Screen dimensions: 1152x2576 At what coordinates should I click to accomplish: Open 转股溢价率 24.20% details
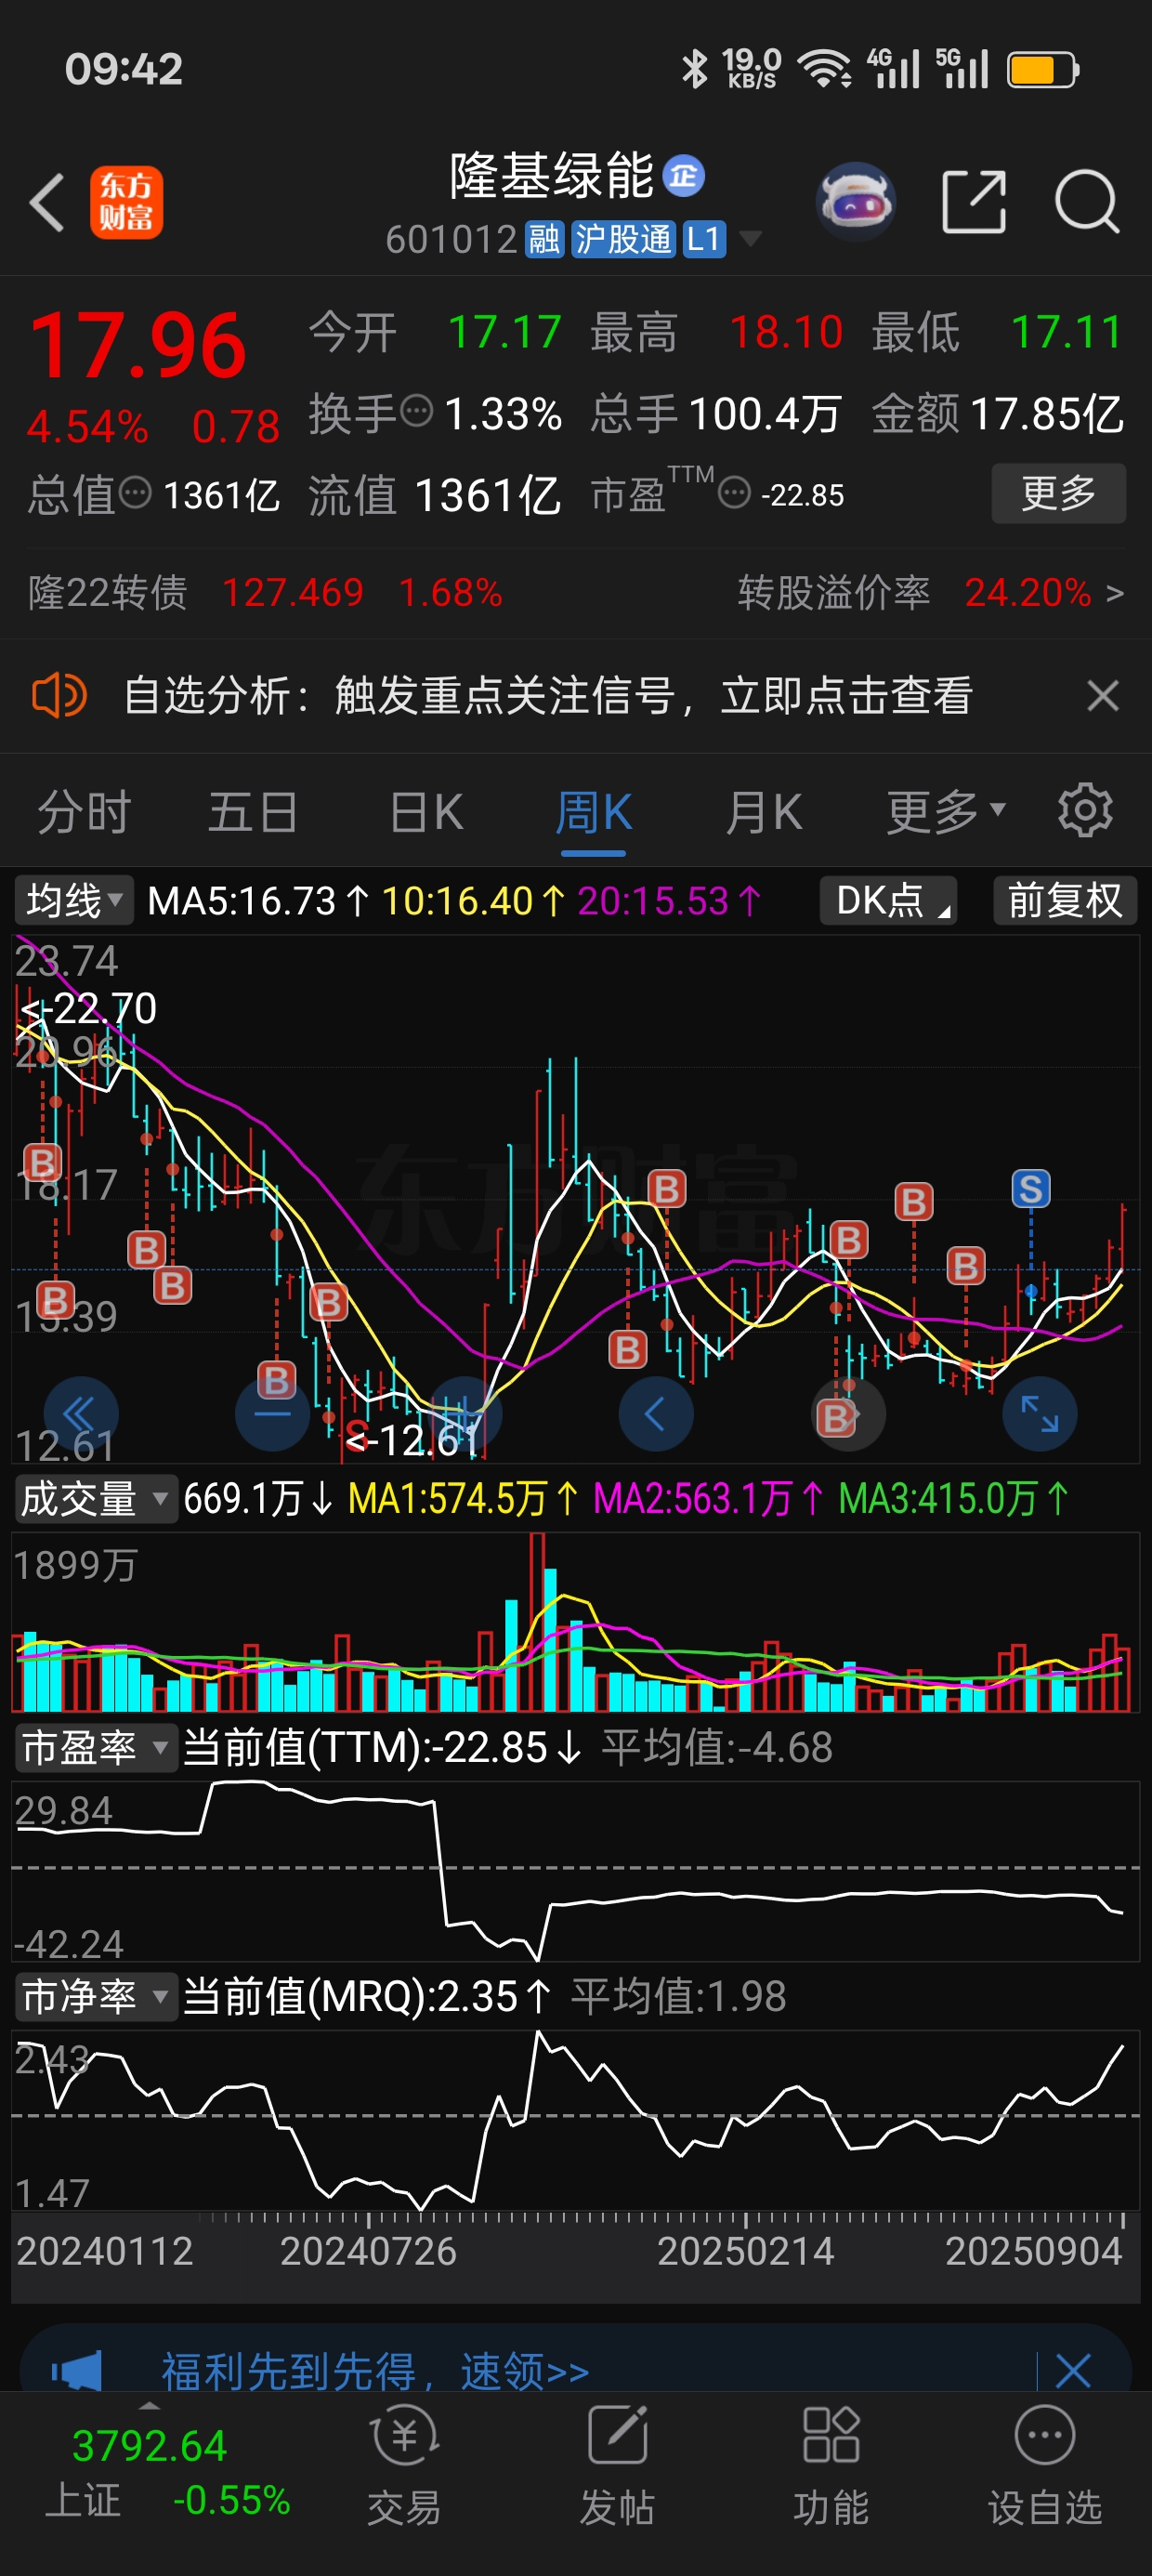[x=930, y=592]
